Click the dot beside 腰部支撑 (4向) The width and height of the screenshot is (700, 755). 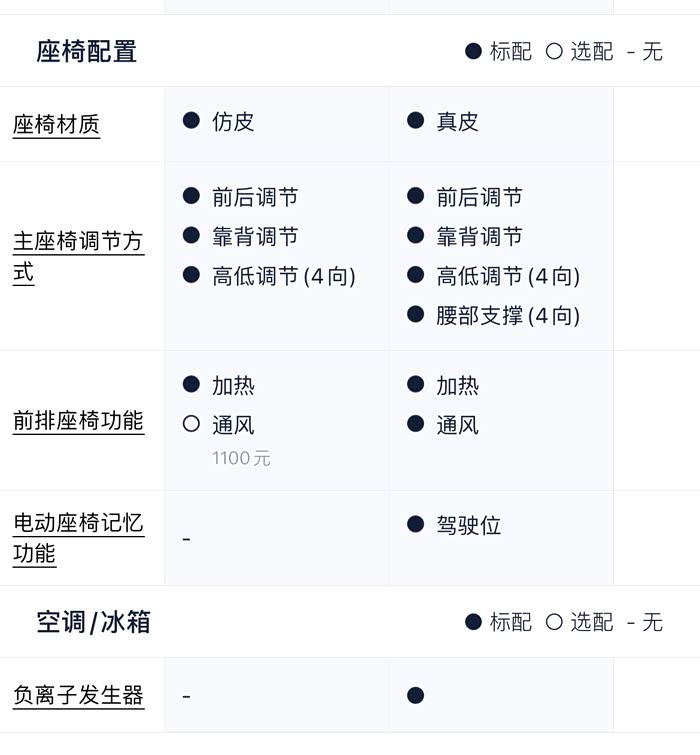point(416,315)
